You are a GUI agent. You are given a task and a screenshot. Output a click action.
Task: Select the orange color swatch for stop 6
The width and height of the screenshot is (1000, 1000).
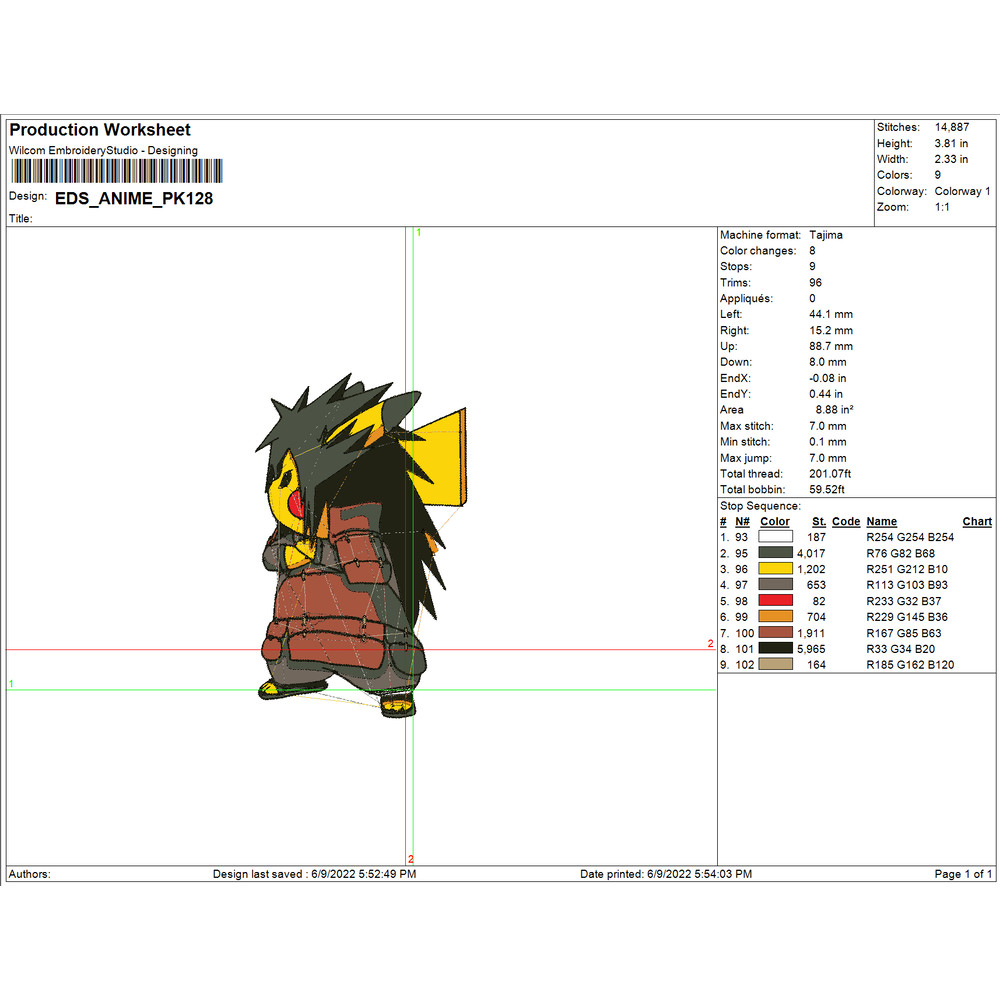point(776,617)
